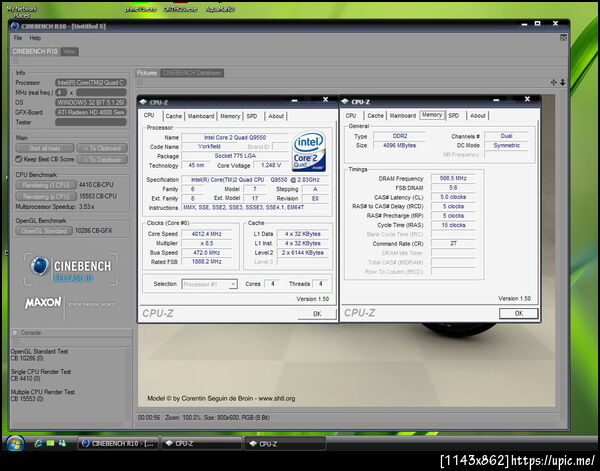Click the MAXON logo
This screenshot has width=600, height=471.
43,303
